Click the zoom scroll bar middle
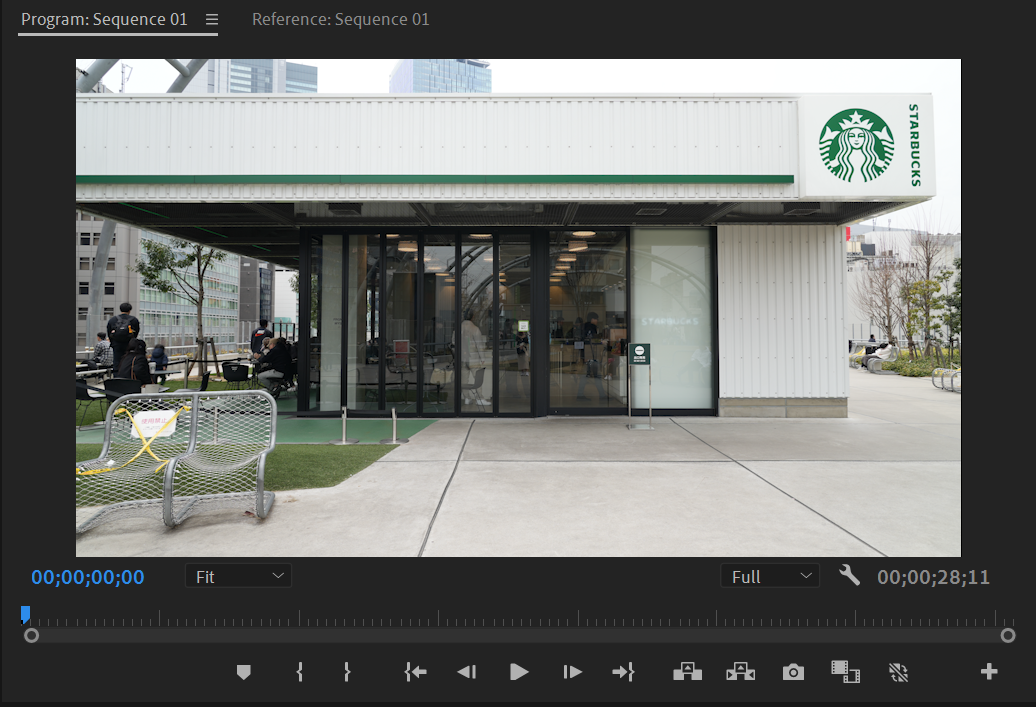Viewport: 1036px width, 707px height. click(519, 636)
